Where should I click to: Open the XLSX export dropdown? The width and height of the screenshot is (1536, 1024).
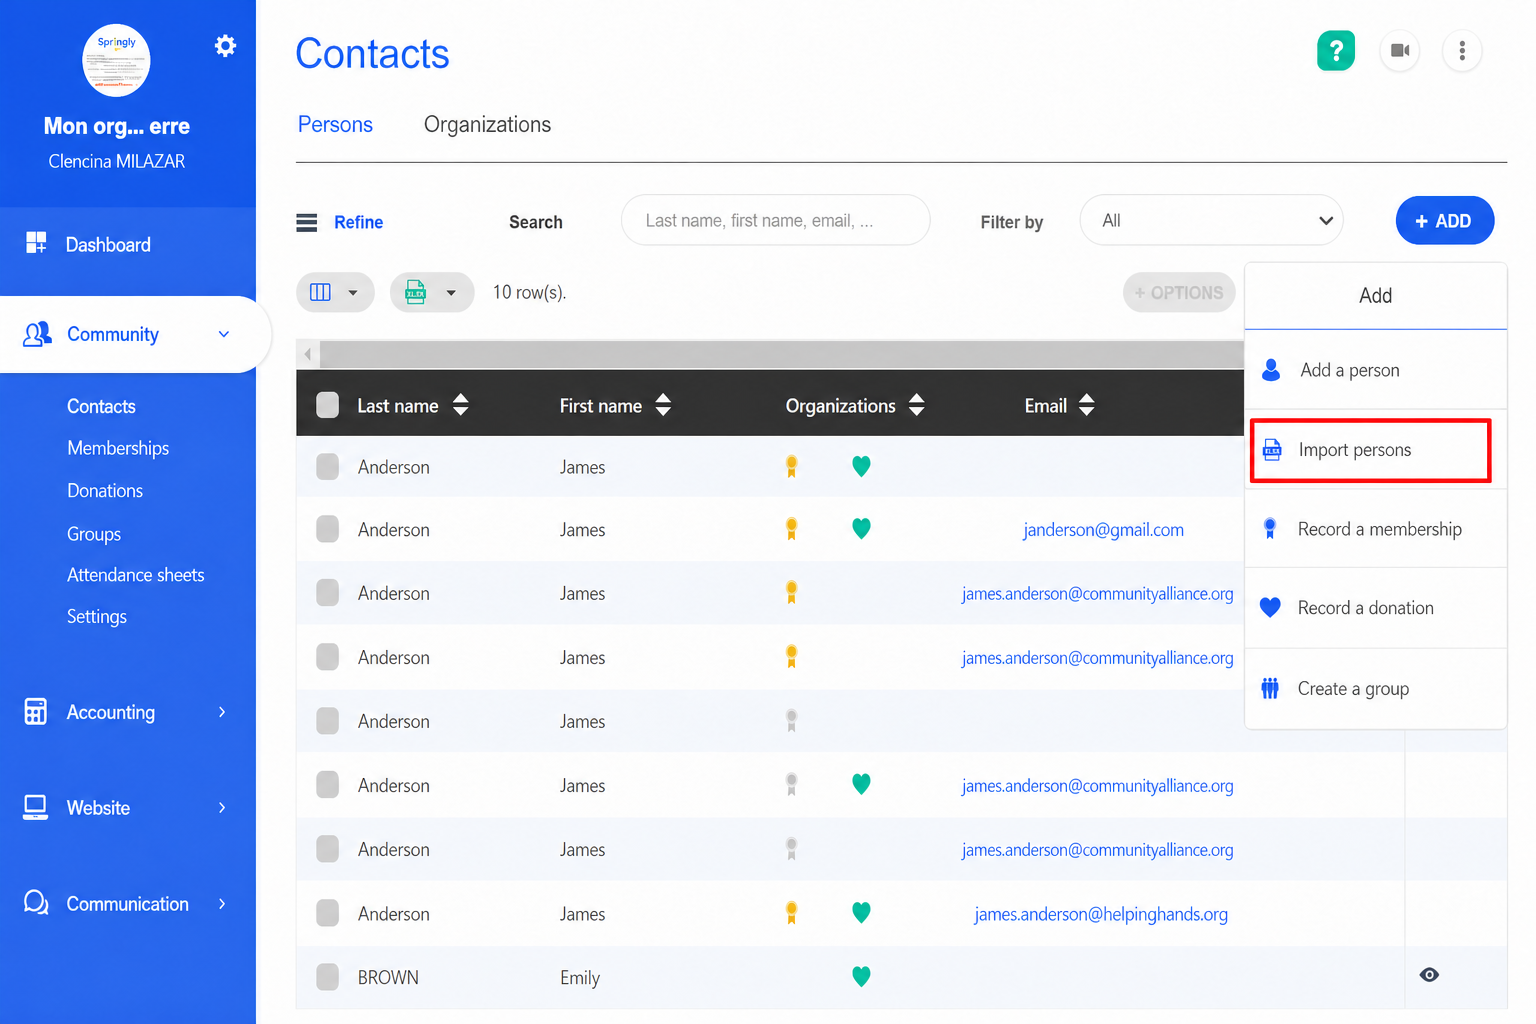pos(432,292)
